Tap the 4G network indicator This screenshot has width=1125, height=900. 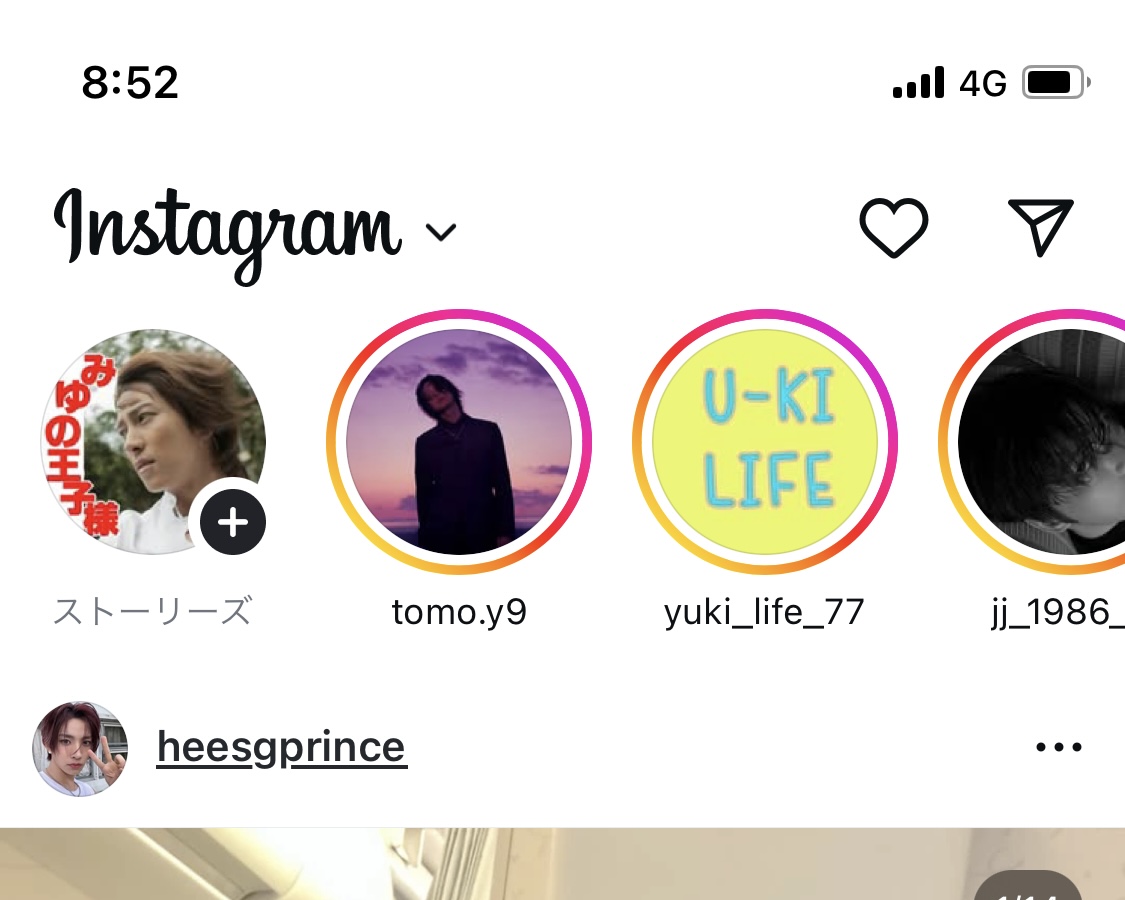point(983,84)
